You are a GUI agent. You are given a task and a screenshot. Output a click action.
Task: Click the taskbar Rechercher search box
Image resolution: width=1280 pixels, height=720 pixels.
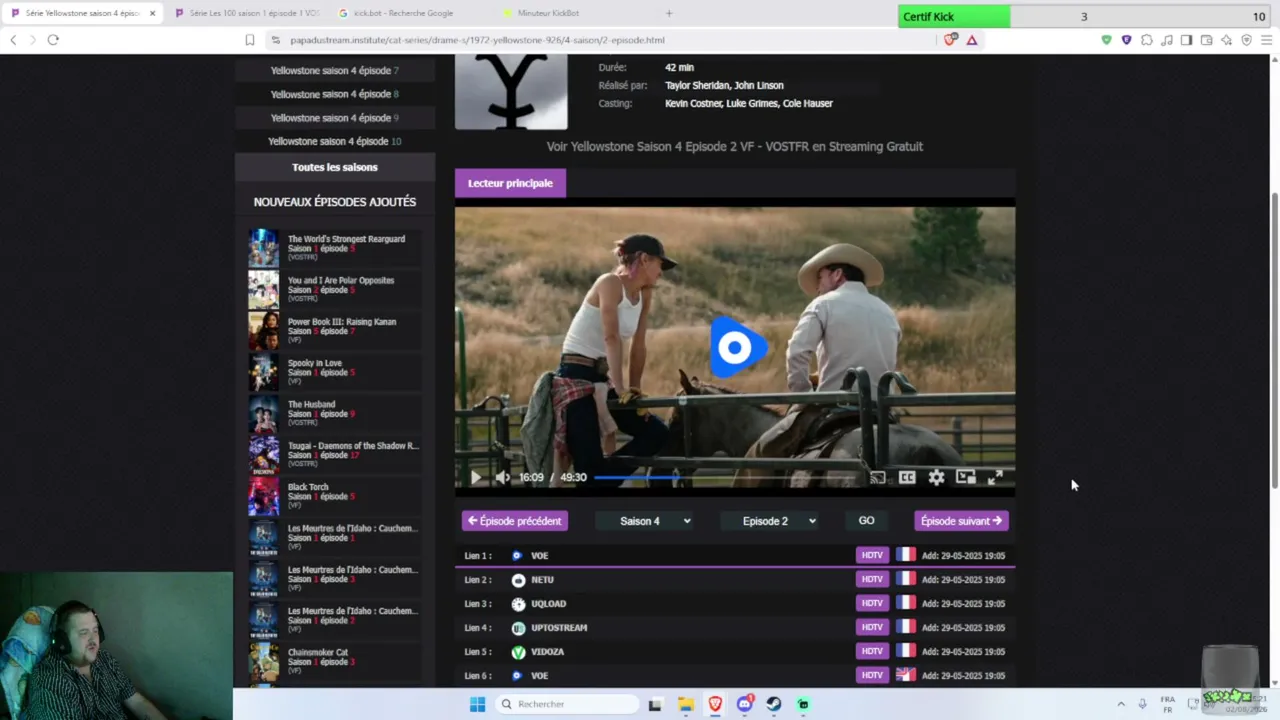[567, 704]
